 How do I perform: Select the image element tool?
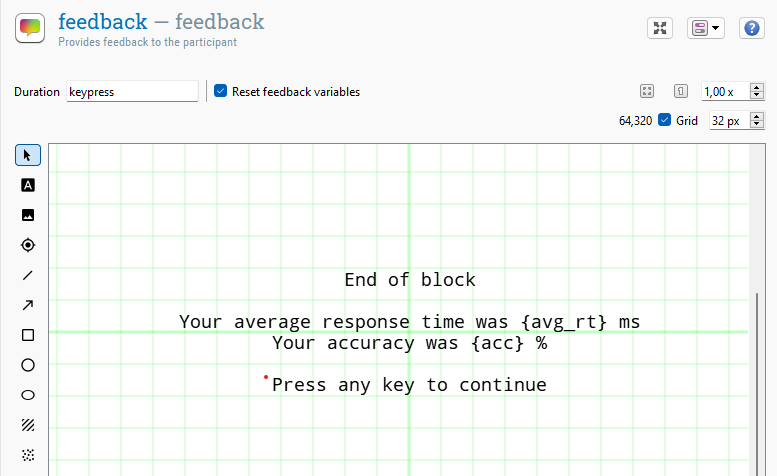pyautogui.click(x=28, y=215)
